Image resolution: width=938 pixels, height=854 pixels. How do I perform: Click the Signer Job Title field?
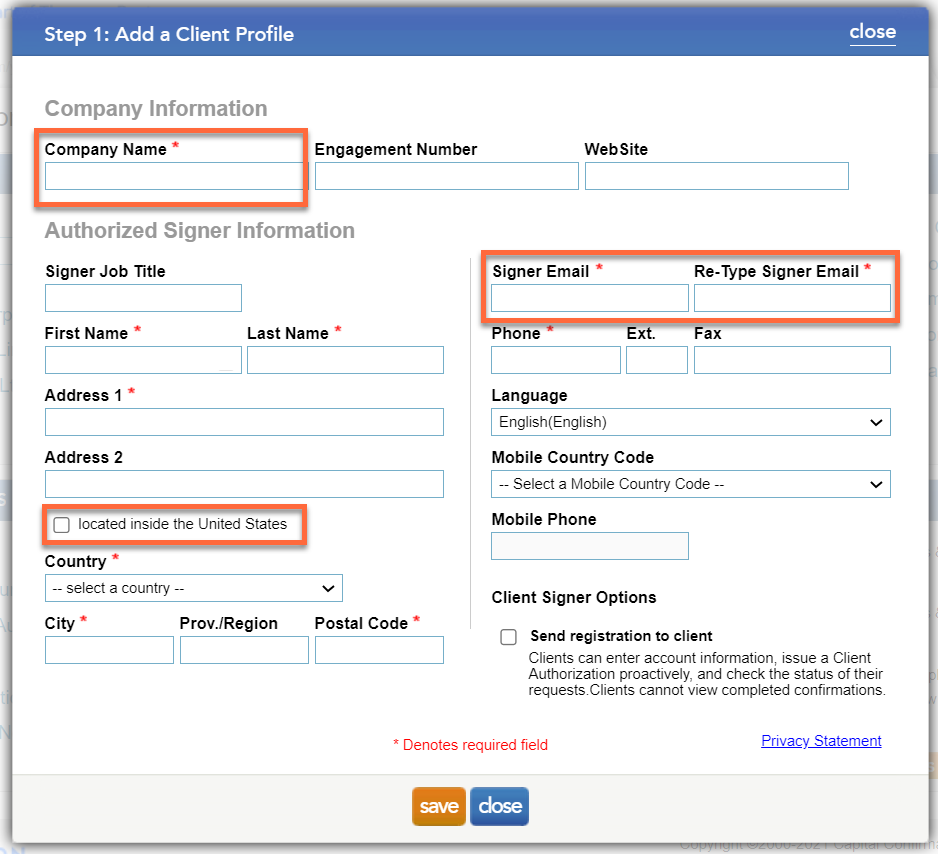(143, 298)
